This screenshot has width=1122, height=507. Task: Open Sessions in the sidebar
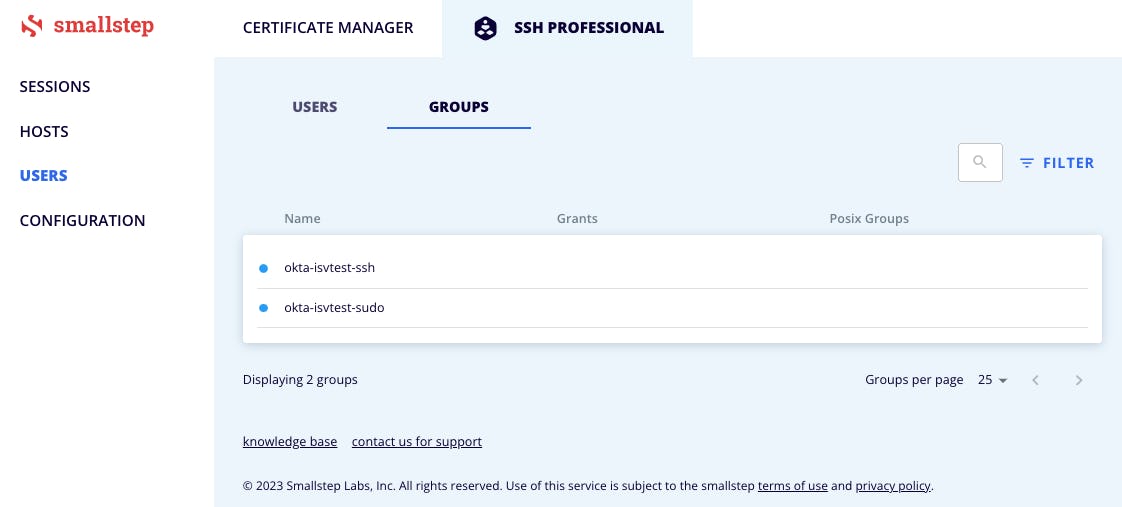click(55, 87)
